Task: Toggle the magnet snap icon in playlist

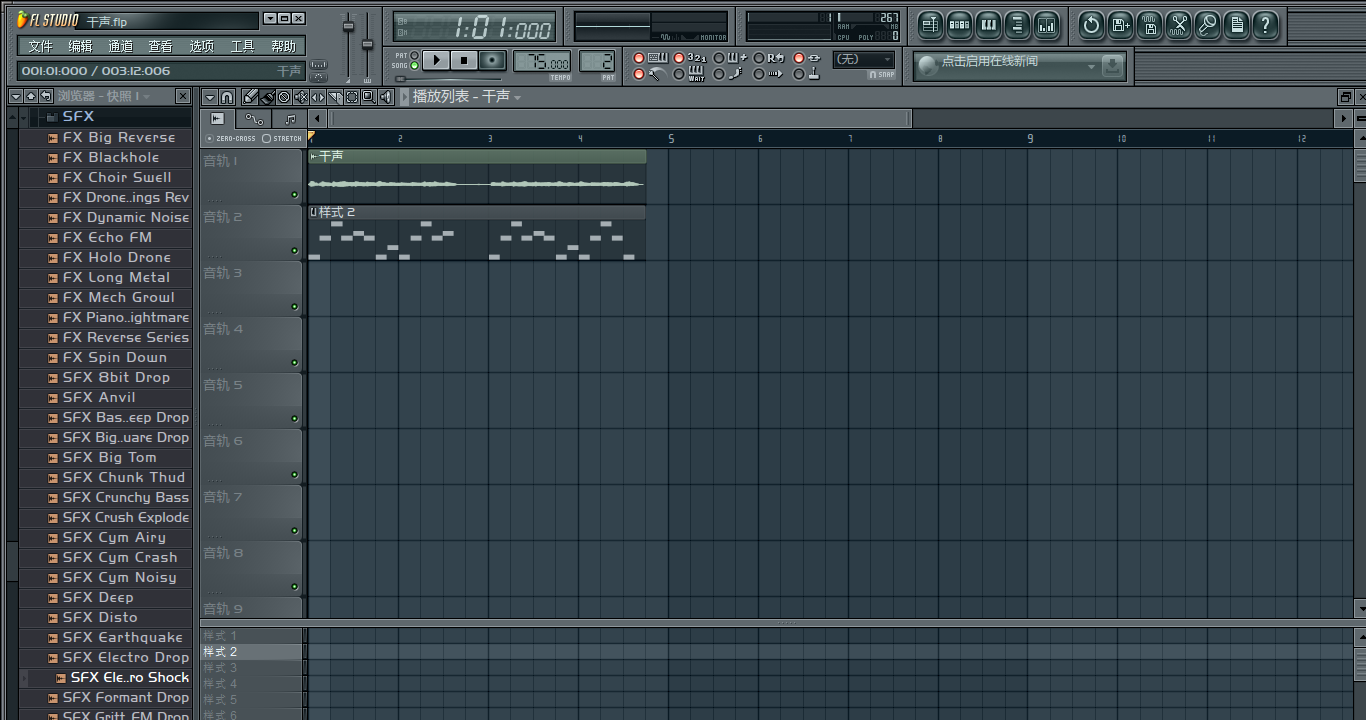Action: (x=227, y=97)
